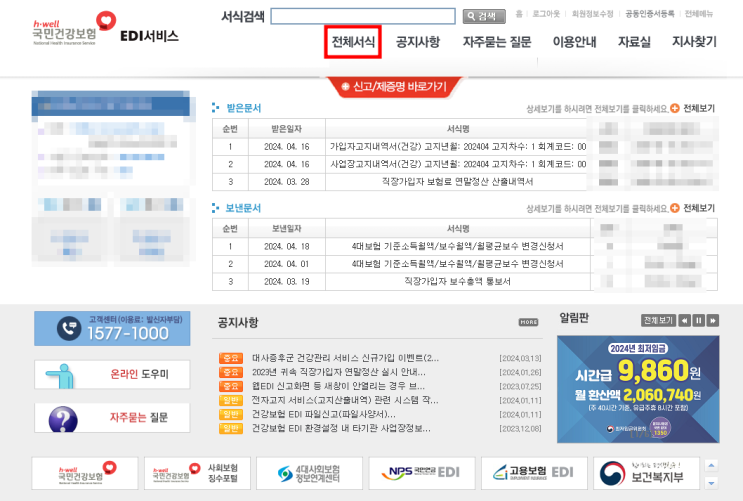Click footer banner scroll-down arrow
The width and height of the screenshot is (743, 501).
[x=711, y=483]
